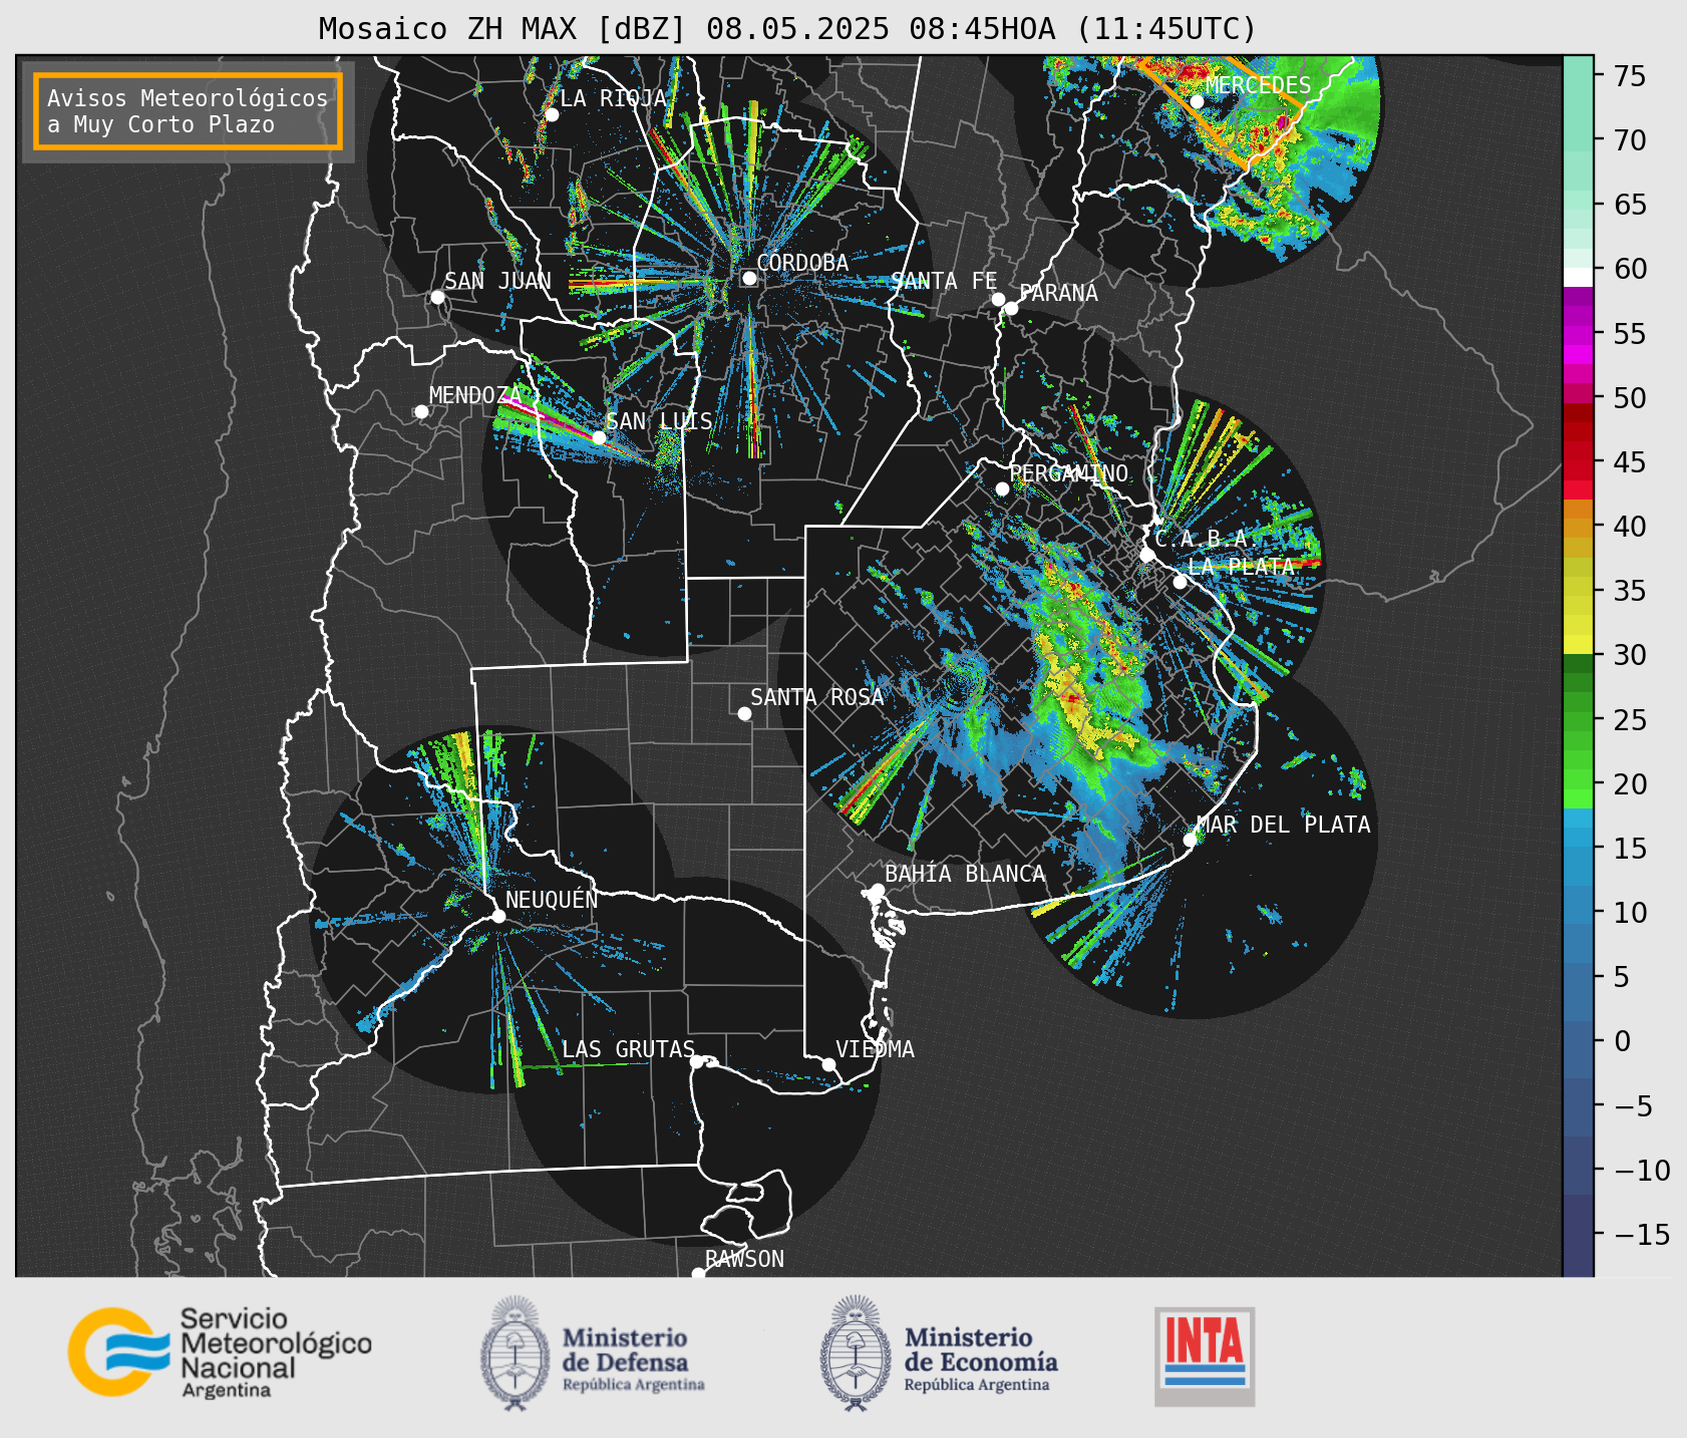Click the white 60 dBZ color band
Image resolution: width=1687 pixels, height=1438 pixels.
coord(1578,277)
